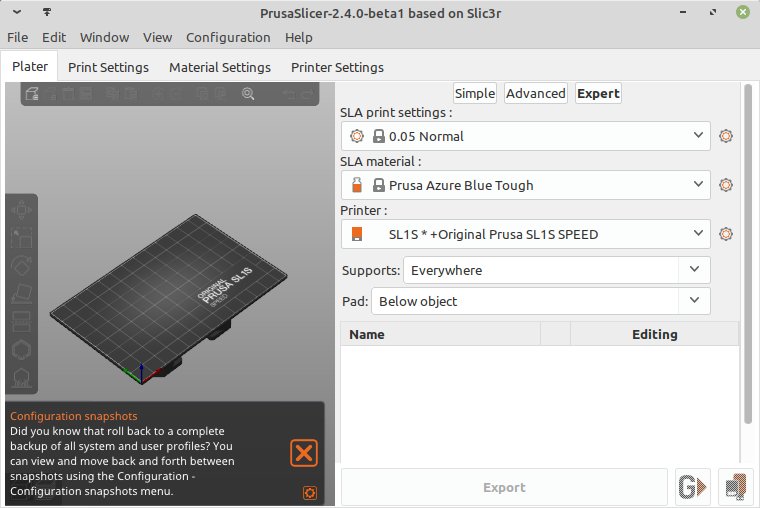Switch to the Plater tab
Screen dimensions: 760x508
30,66
